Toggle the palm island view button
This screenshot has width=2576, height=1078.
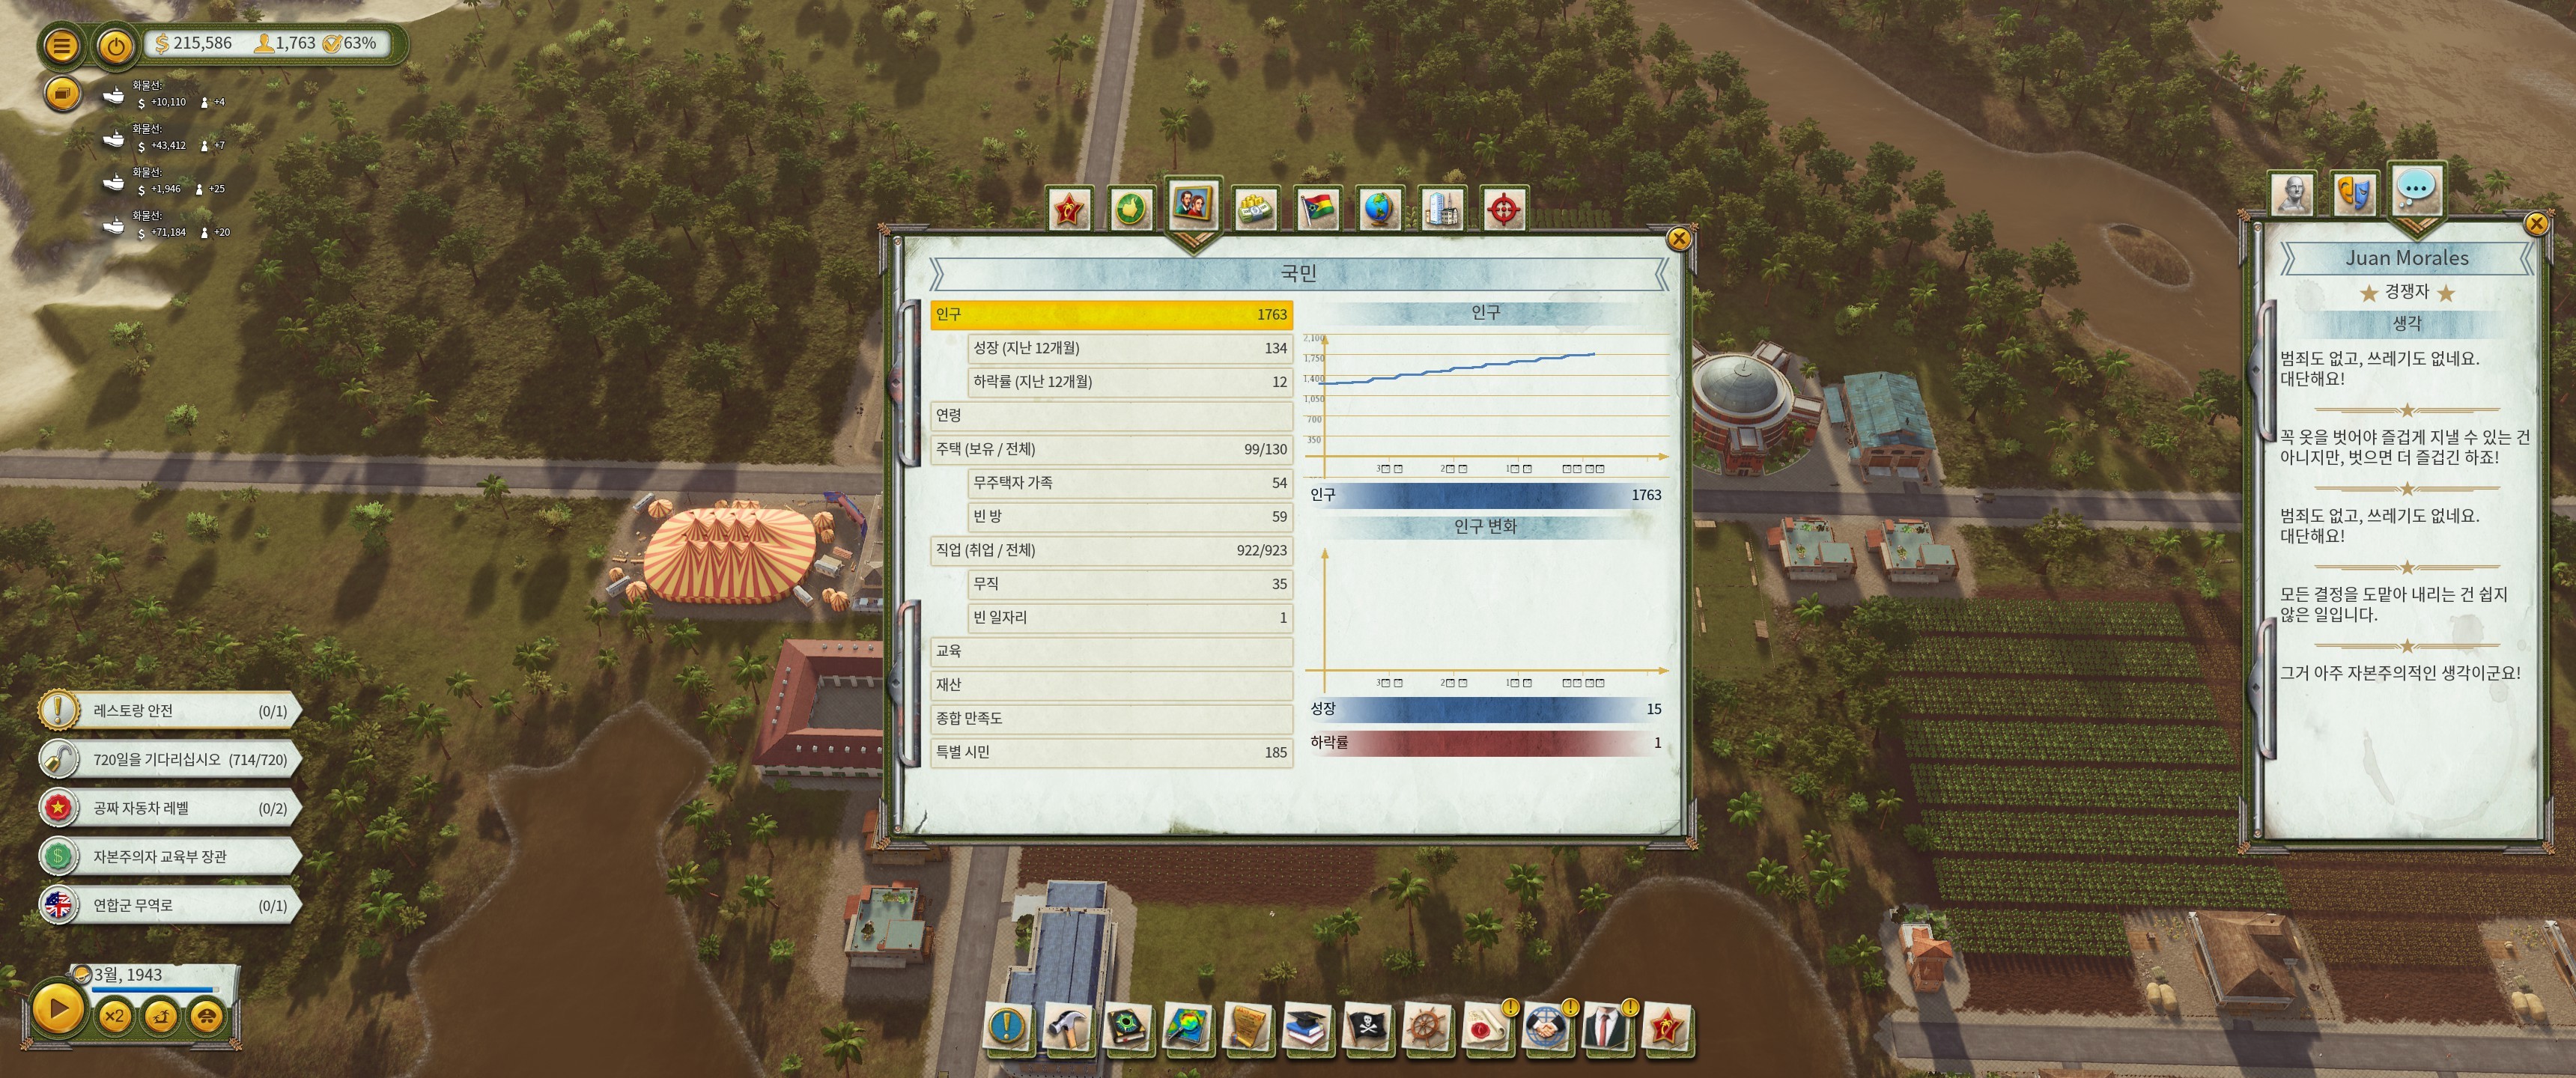tap(161, 1016)
